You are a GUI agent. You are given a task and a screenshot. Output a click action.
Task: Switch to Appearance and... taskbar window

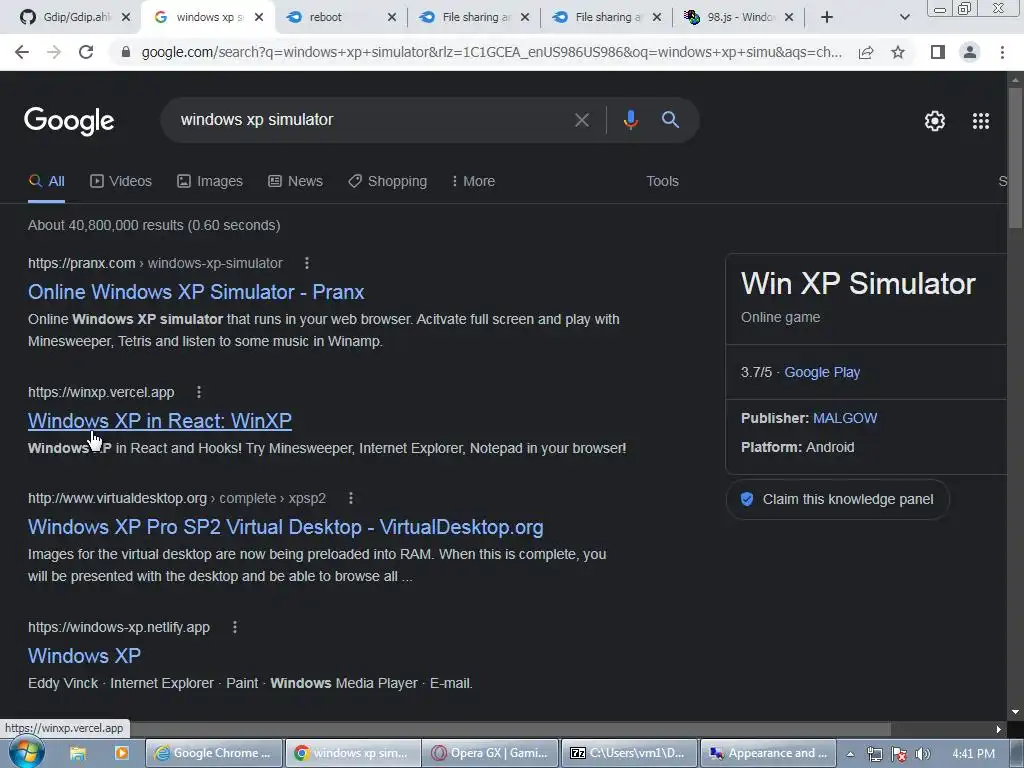pos(767,754)
